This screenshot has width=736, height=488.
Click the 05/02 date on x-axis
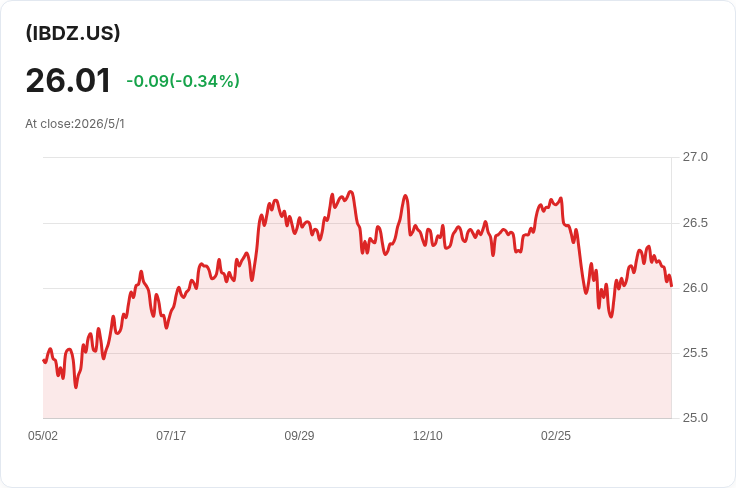43,436
